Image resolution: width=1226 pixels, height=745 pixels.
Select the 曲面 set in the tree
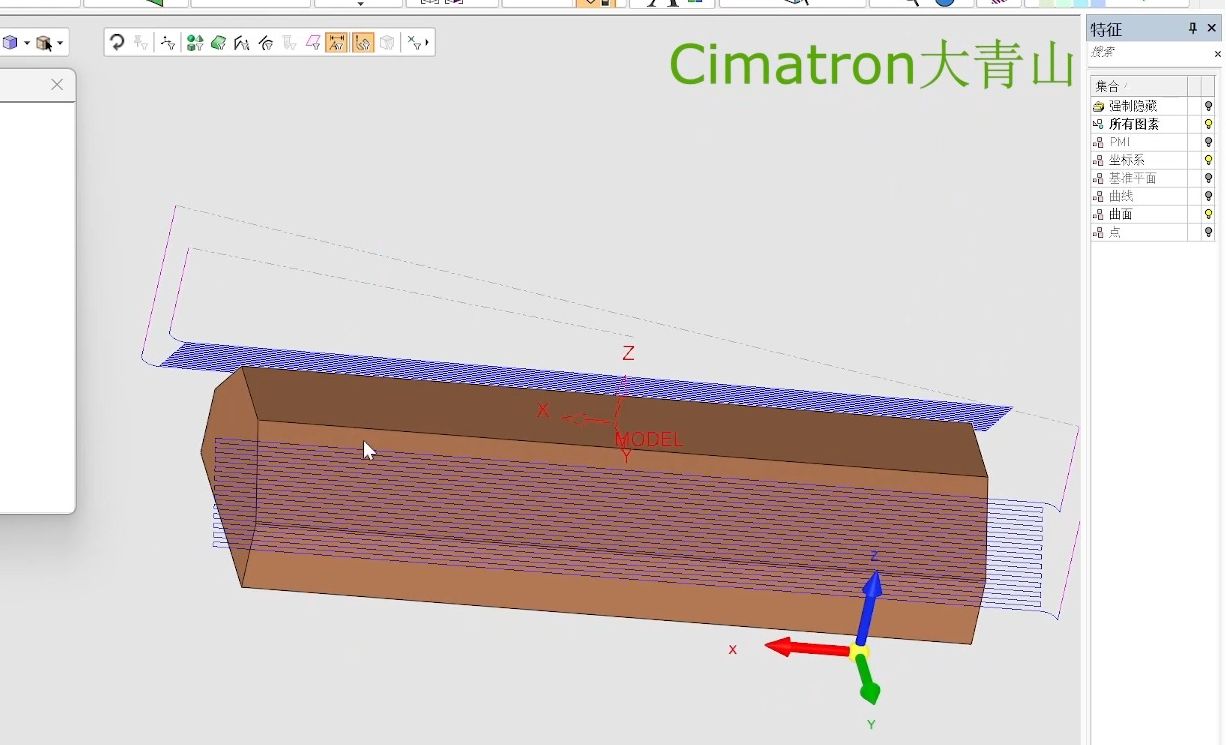coord(1121,214)
